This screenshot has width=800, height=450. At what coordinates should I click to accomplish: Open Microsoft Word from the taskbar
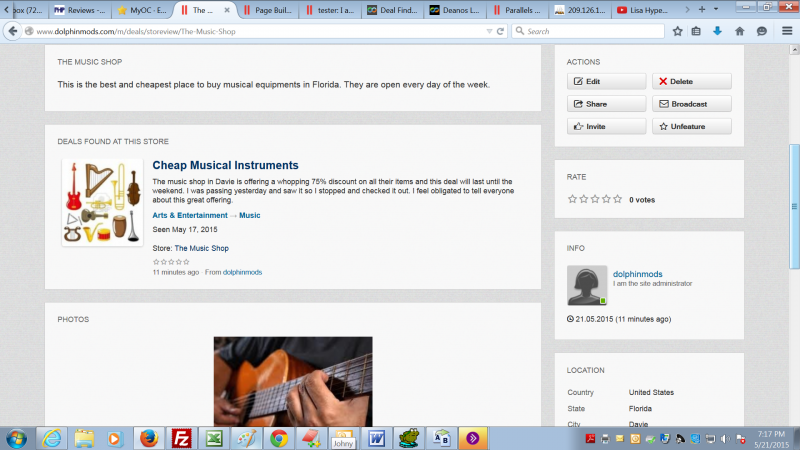coord(377,438)
